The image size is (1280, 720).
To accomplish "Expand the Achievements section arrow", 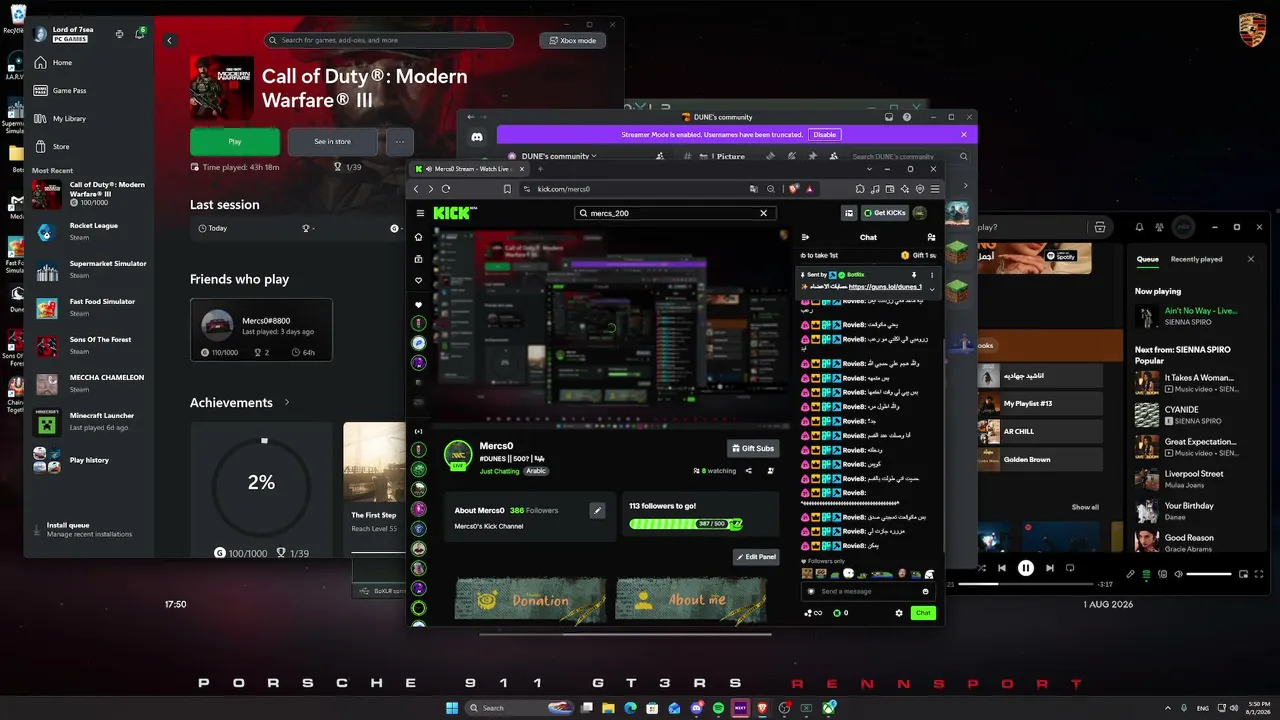I will click(x=287, y=402).
